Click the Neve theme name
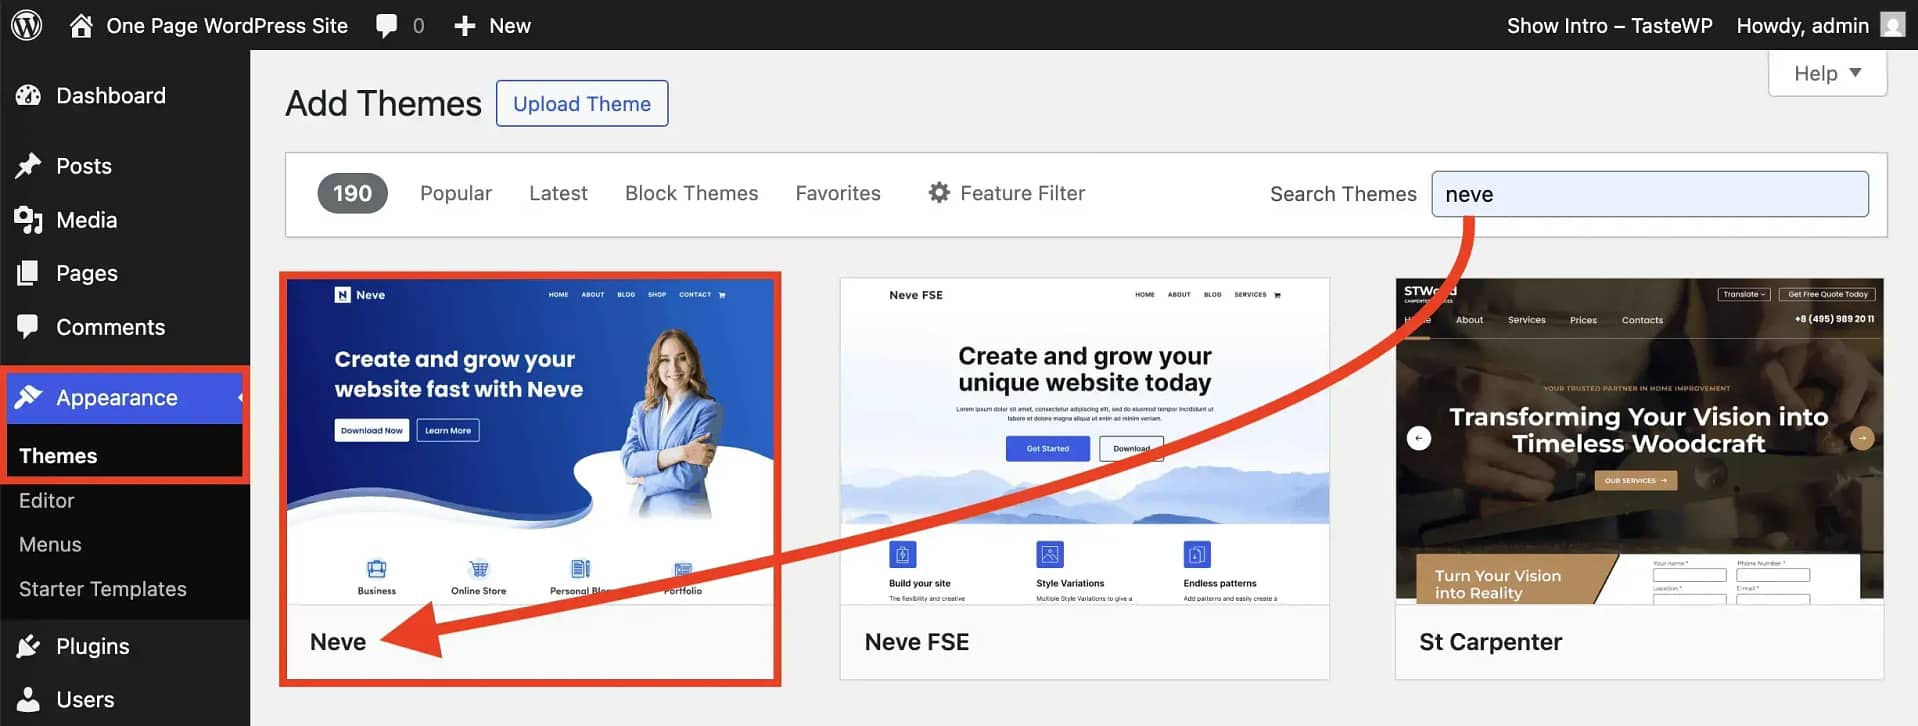Viewport: 1918px width, 726px height. tap(338, 642)
